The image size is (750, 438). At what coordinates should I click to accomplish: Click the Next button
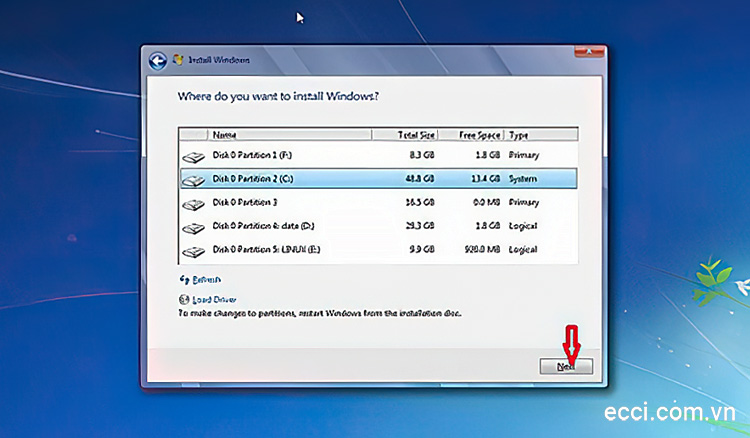pos(566,366)
